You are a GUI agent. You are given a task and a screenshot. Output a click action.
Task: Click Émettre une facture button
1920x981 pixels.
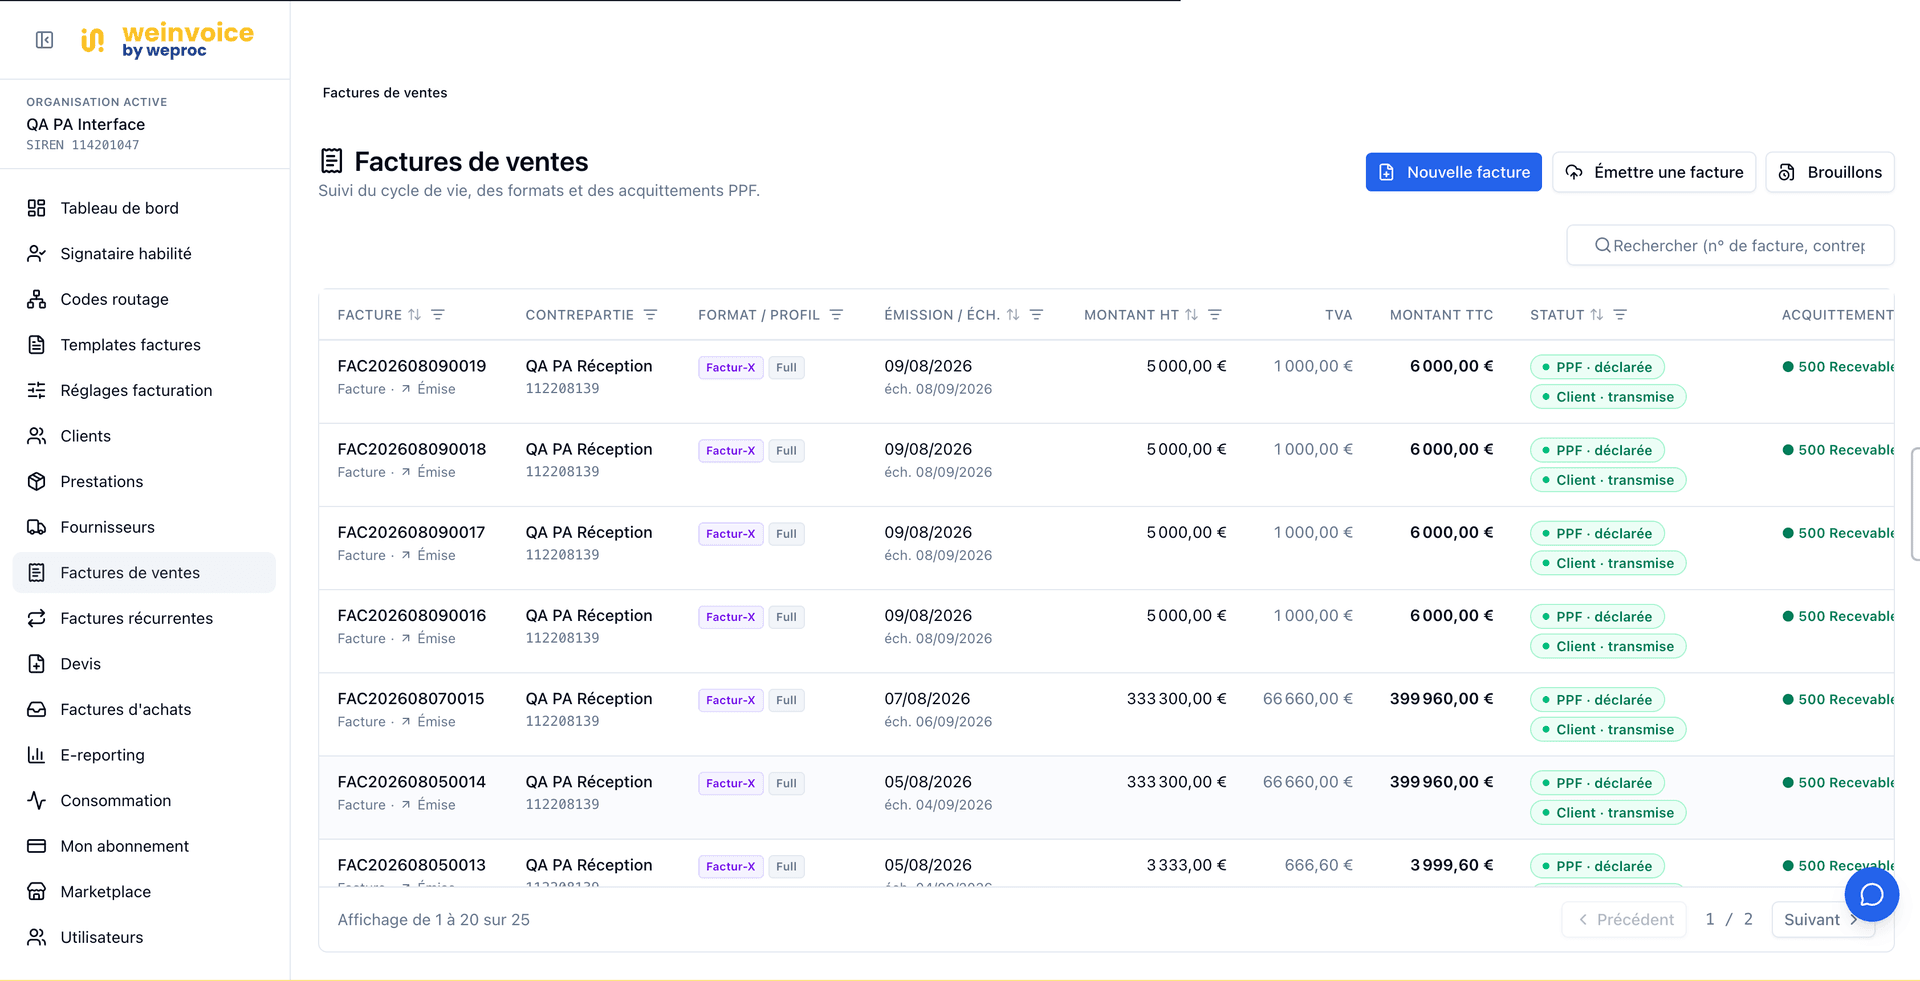point(1654,172)
